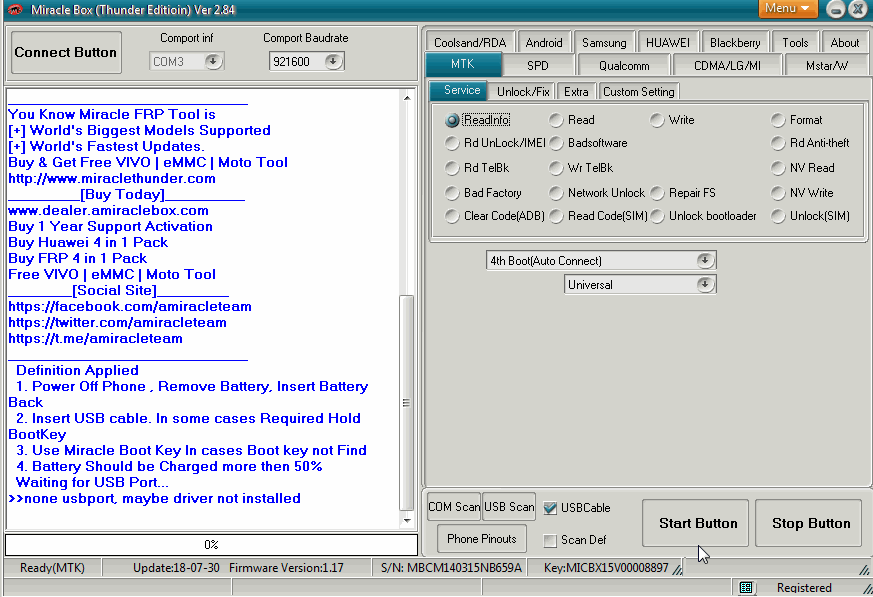Click the t.me/amiracleteam link text
This screenshot has width=873, height=597.
(95, 339)
